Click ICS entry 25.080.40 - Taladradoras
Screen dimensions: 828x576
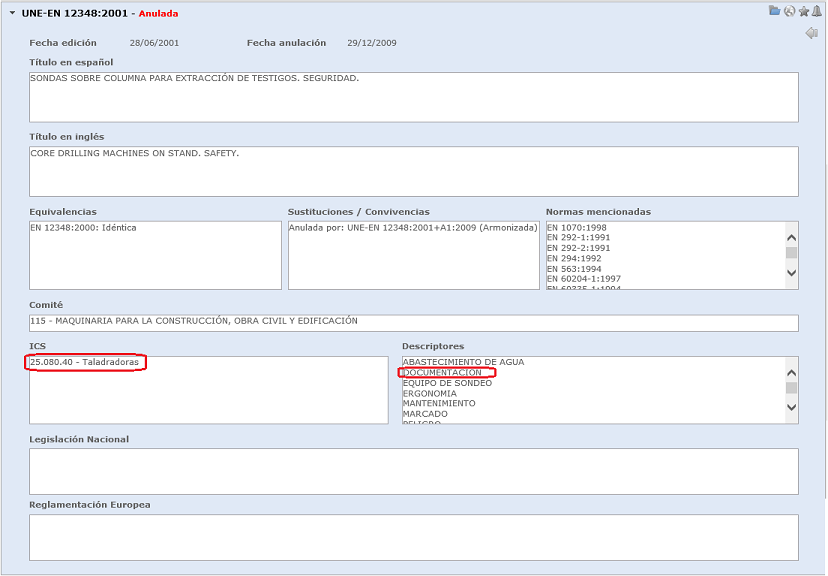(x=84, y=362)
